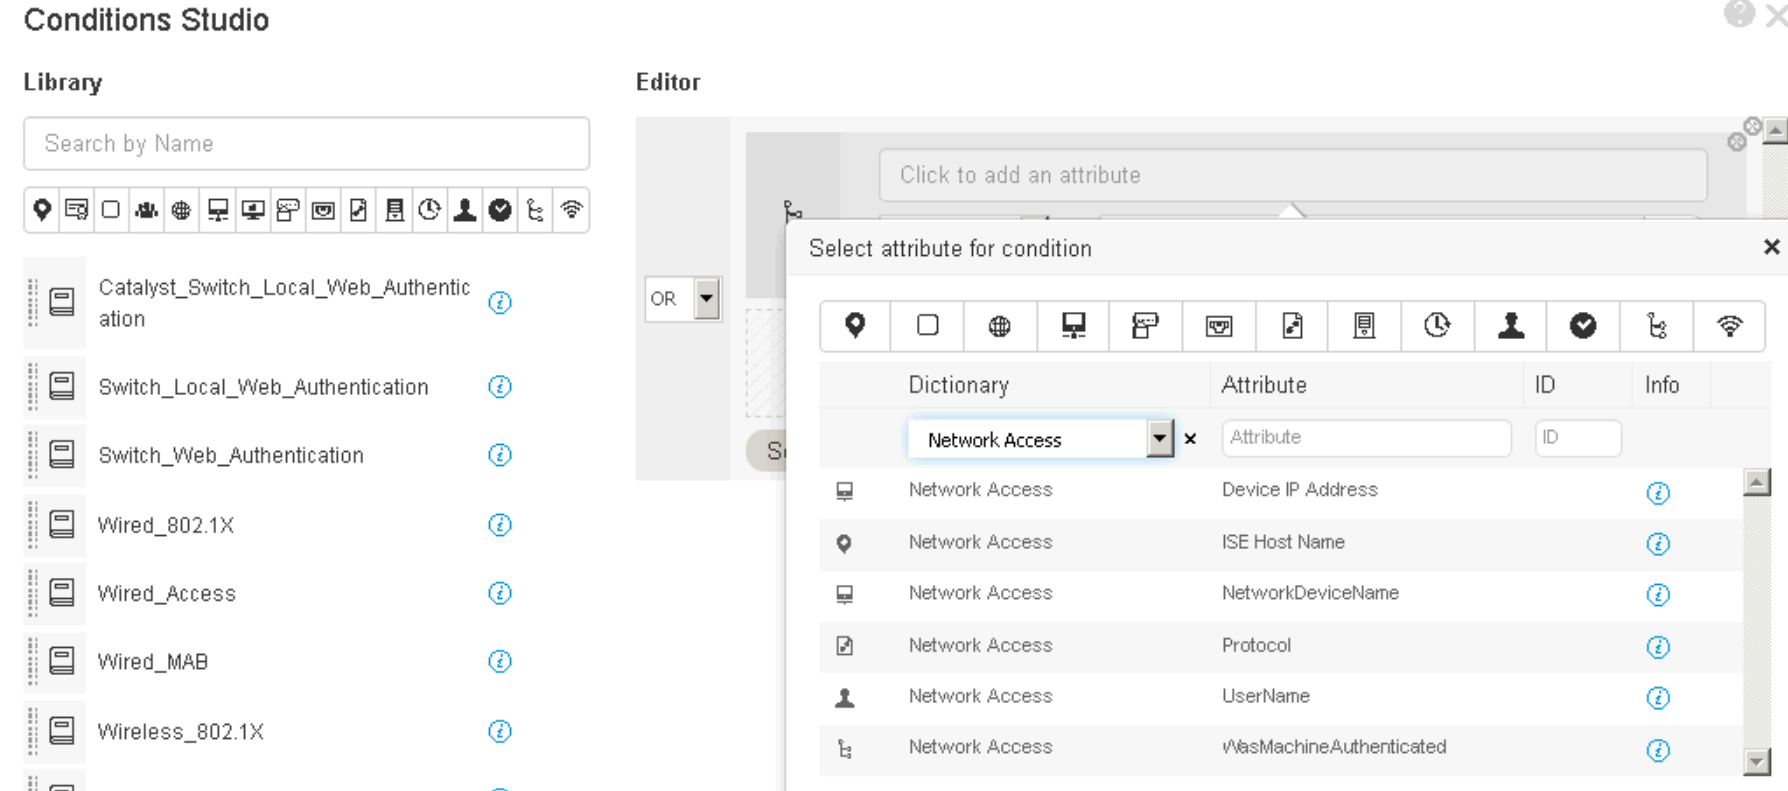Filter Library by ethernet port icon
This screenshot has width=1788, height=791.
323,210
